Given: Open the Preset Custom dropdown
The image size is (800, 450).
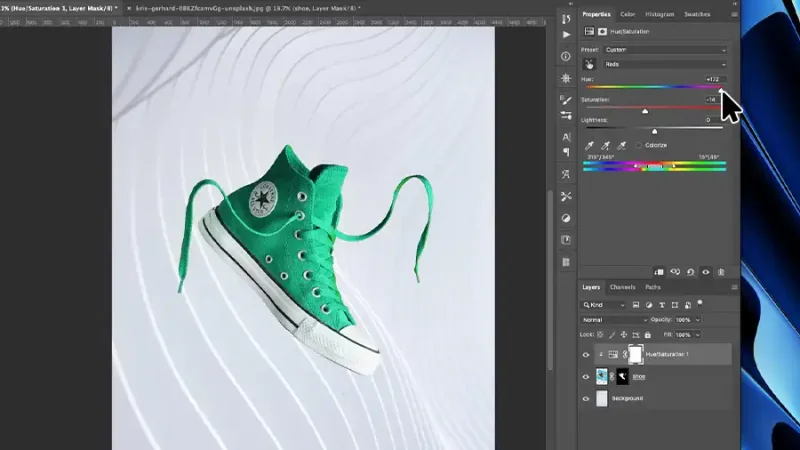Looking at the screenshot, I should tap(665, 50).
